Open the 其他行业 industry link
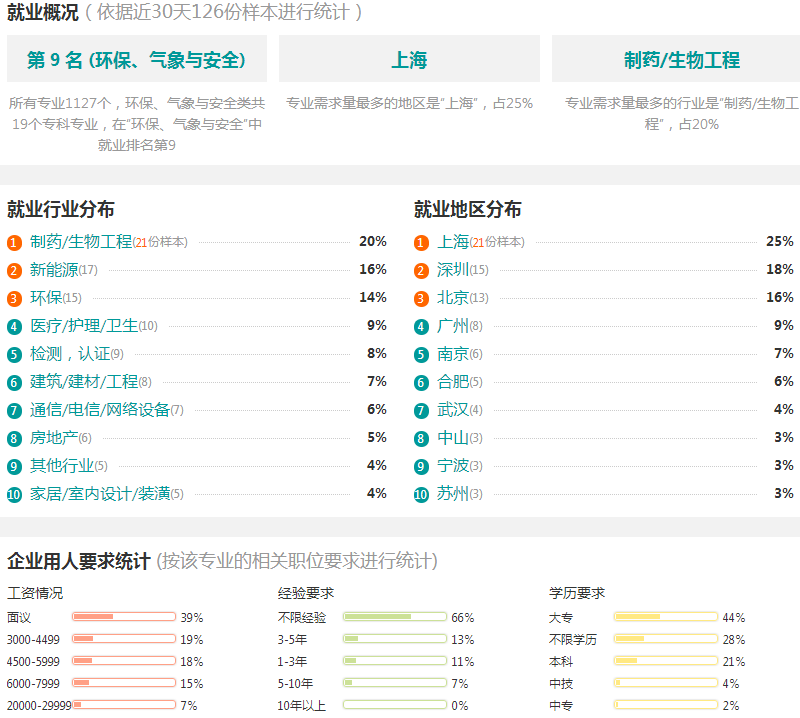 coord(62,466)
